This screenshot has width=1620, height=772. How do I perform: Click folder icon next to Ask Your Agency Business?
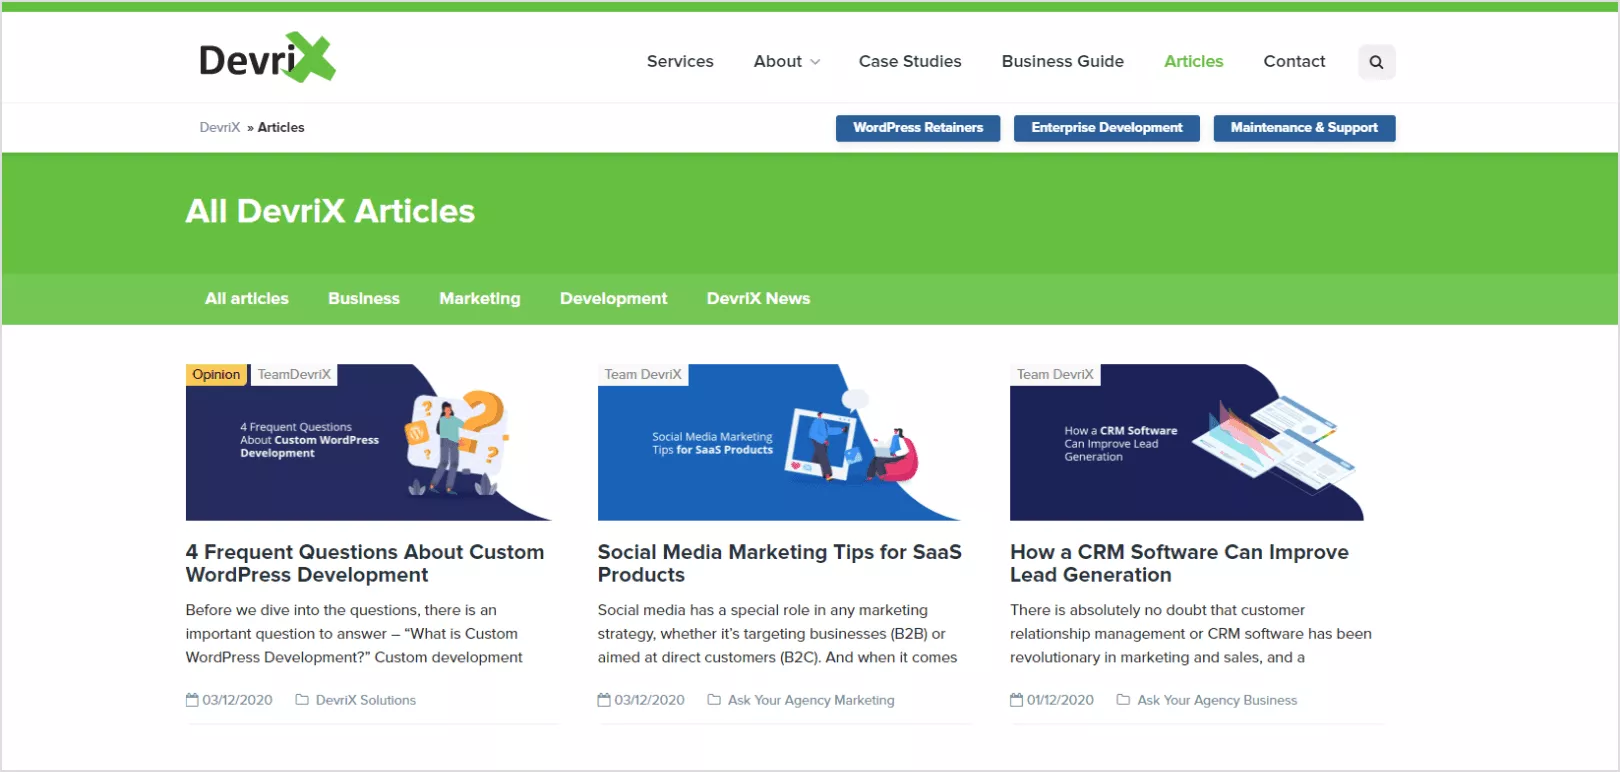pyautogui.click(x=1123, y=700)
